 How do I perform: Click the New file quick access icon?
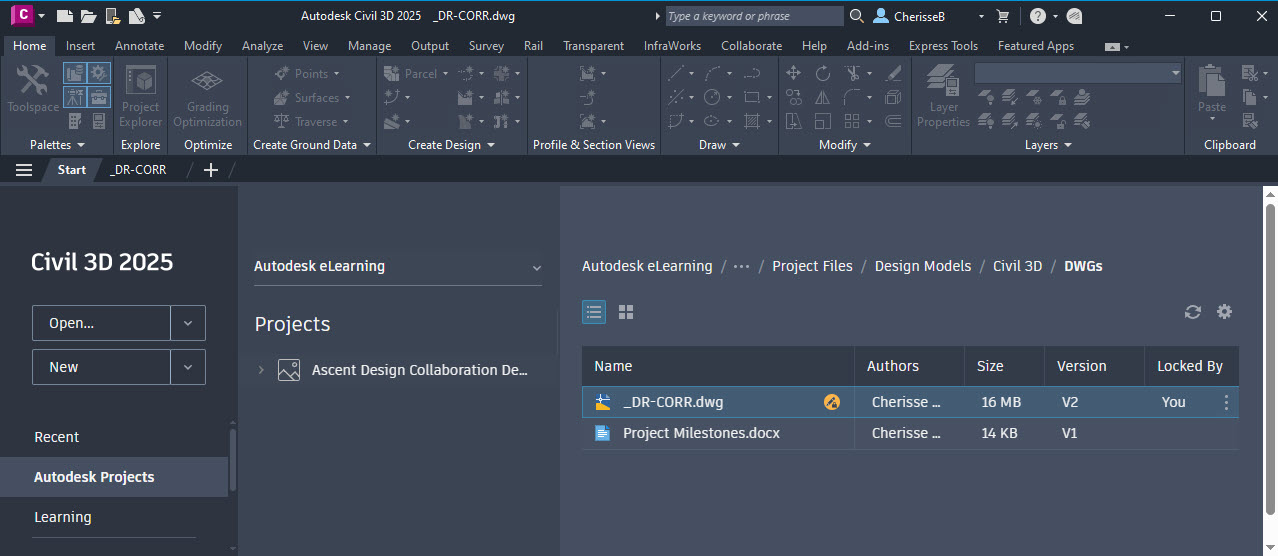pyautogui.click(x=64, y=16)
